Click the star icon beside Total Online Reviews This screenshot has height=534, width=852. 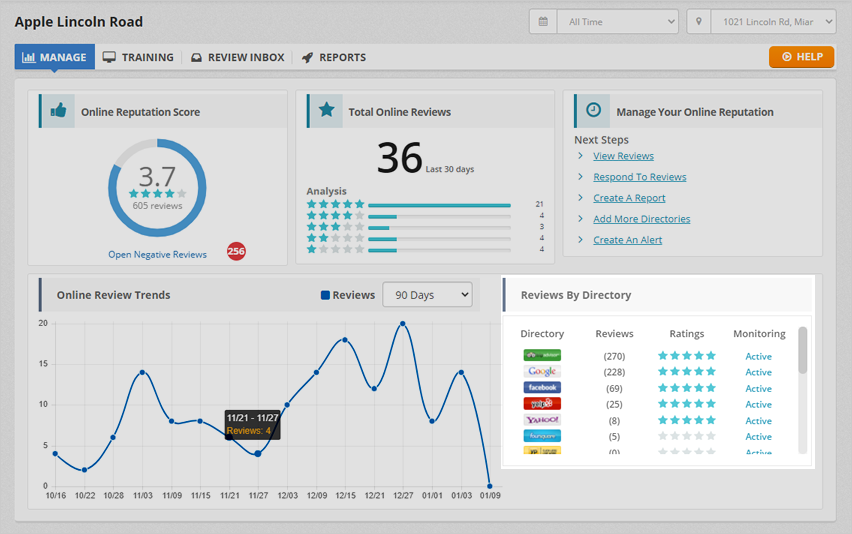point(326,111)
